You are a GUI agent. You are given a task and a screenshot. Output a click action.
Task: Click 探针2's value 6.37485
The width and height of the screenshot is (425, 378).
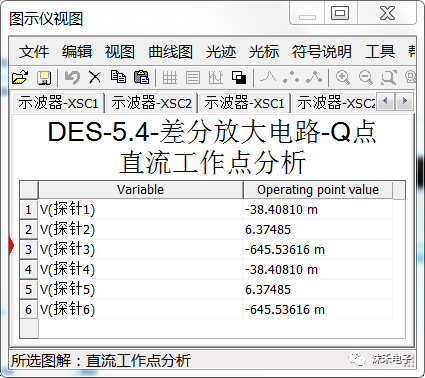point(318,230)
